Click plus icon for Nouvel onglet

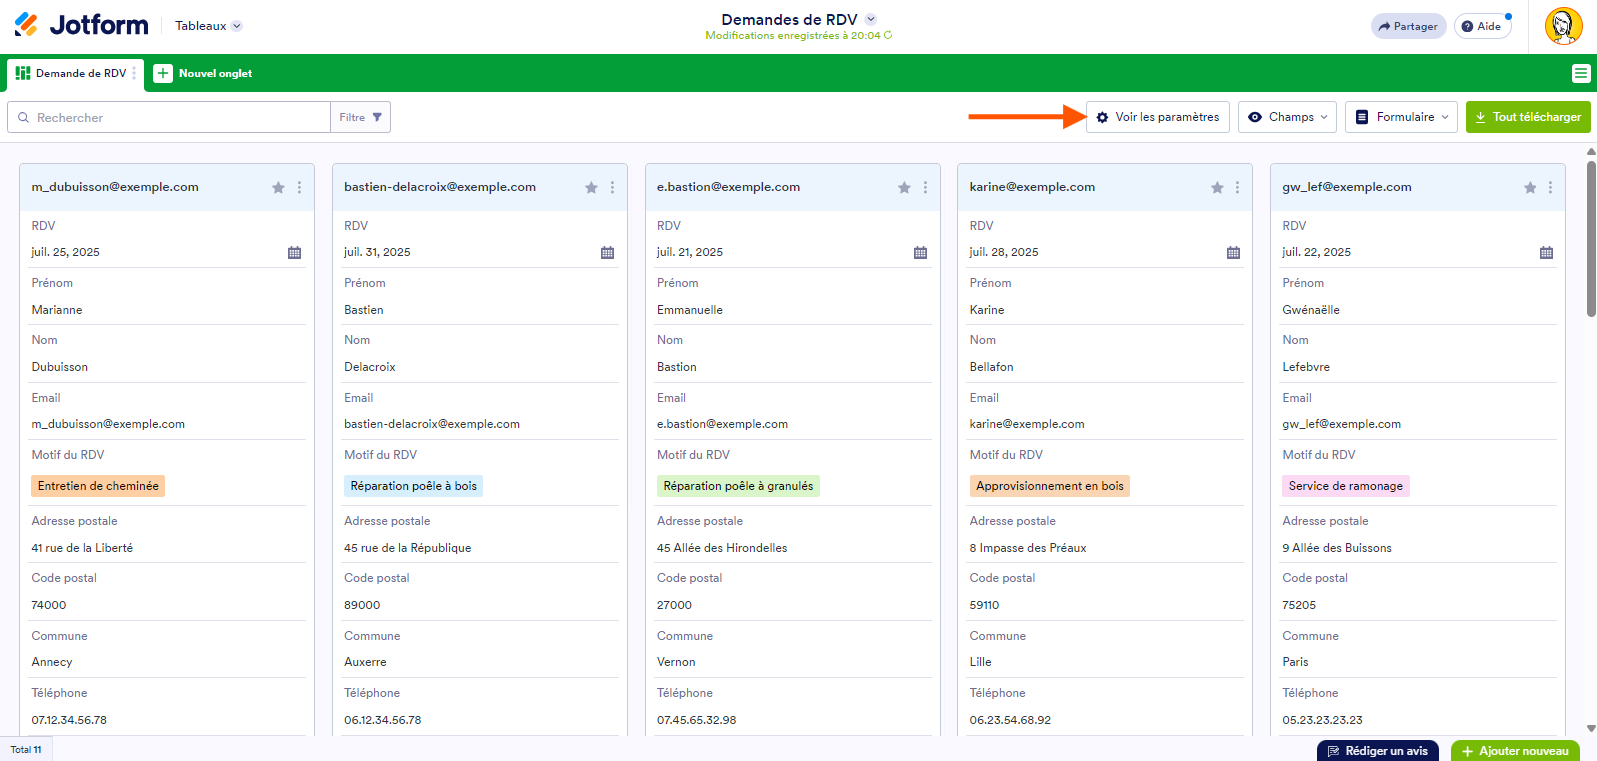[163, 73]
